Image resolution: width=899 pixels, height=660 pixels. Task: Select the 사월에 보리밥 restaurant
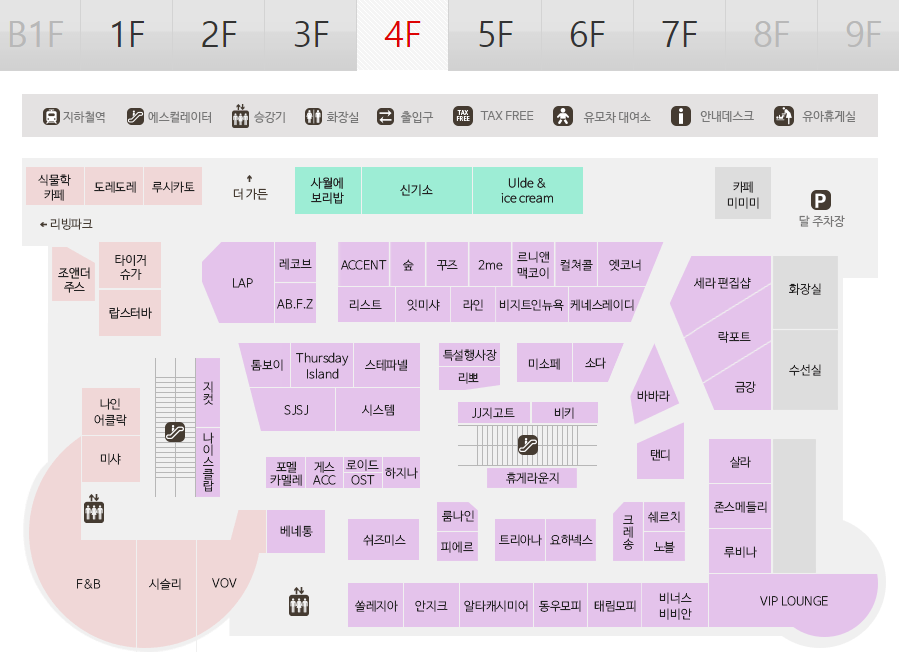[328, 190]
